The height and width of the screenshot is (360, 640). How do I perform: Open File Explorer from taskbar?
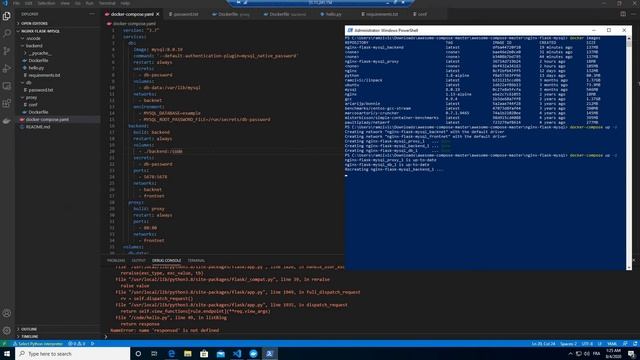click(x=188, y=353)
